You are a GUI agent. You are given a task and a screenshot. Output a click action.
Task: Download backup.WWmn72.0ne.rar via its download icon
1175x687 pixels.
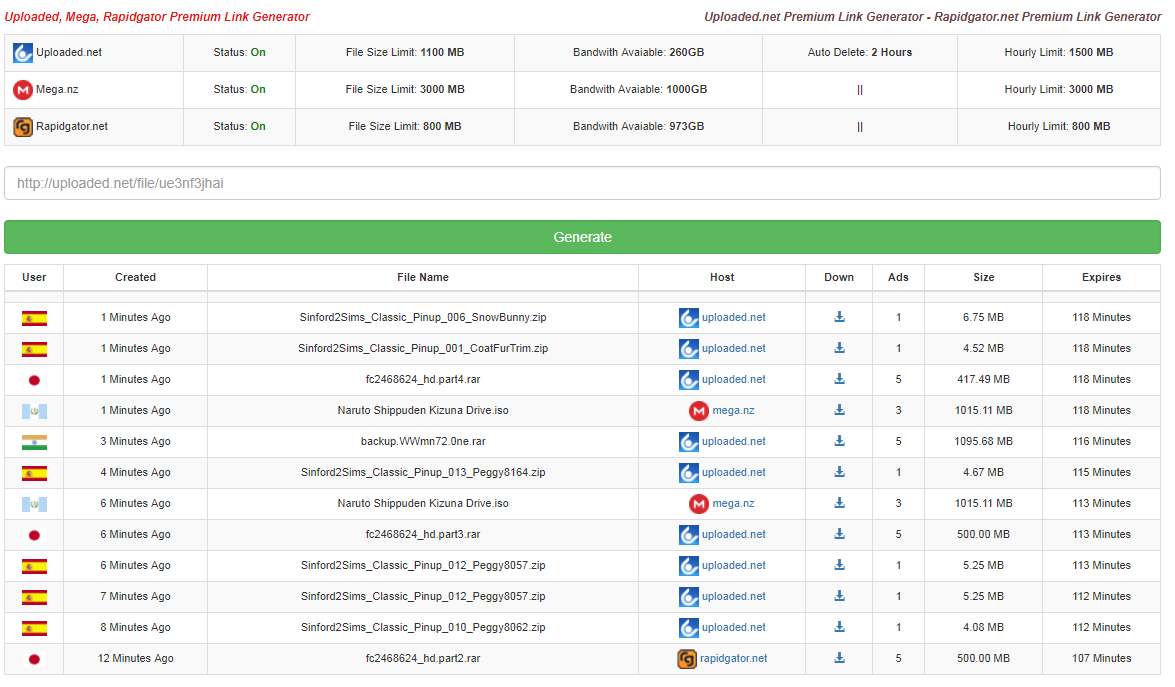pos(839,441)
